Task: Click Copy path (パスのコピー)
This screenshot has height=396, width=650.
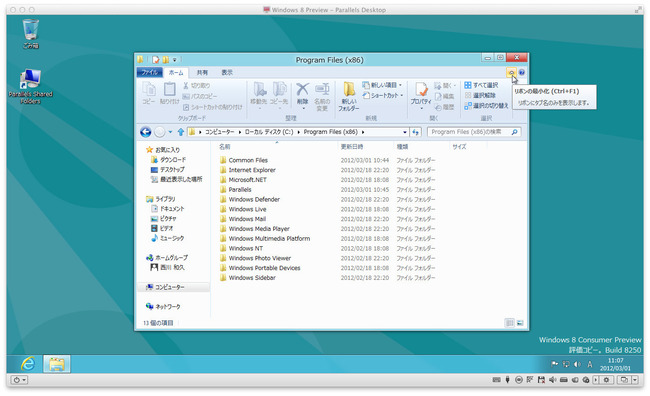Action: click(x=200, y=96)
